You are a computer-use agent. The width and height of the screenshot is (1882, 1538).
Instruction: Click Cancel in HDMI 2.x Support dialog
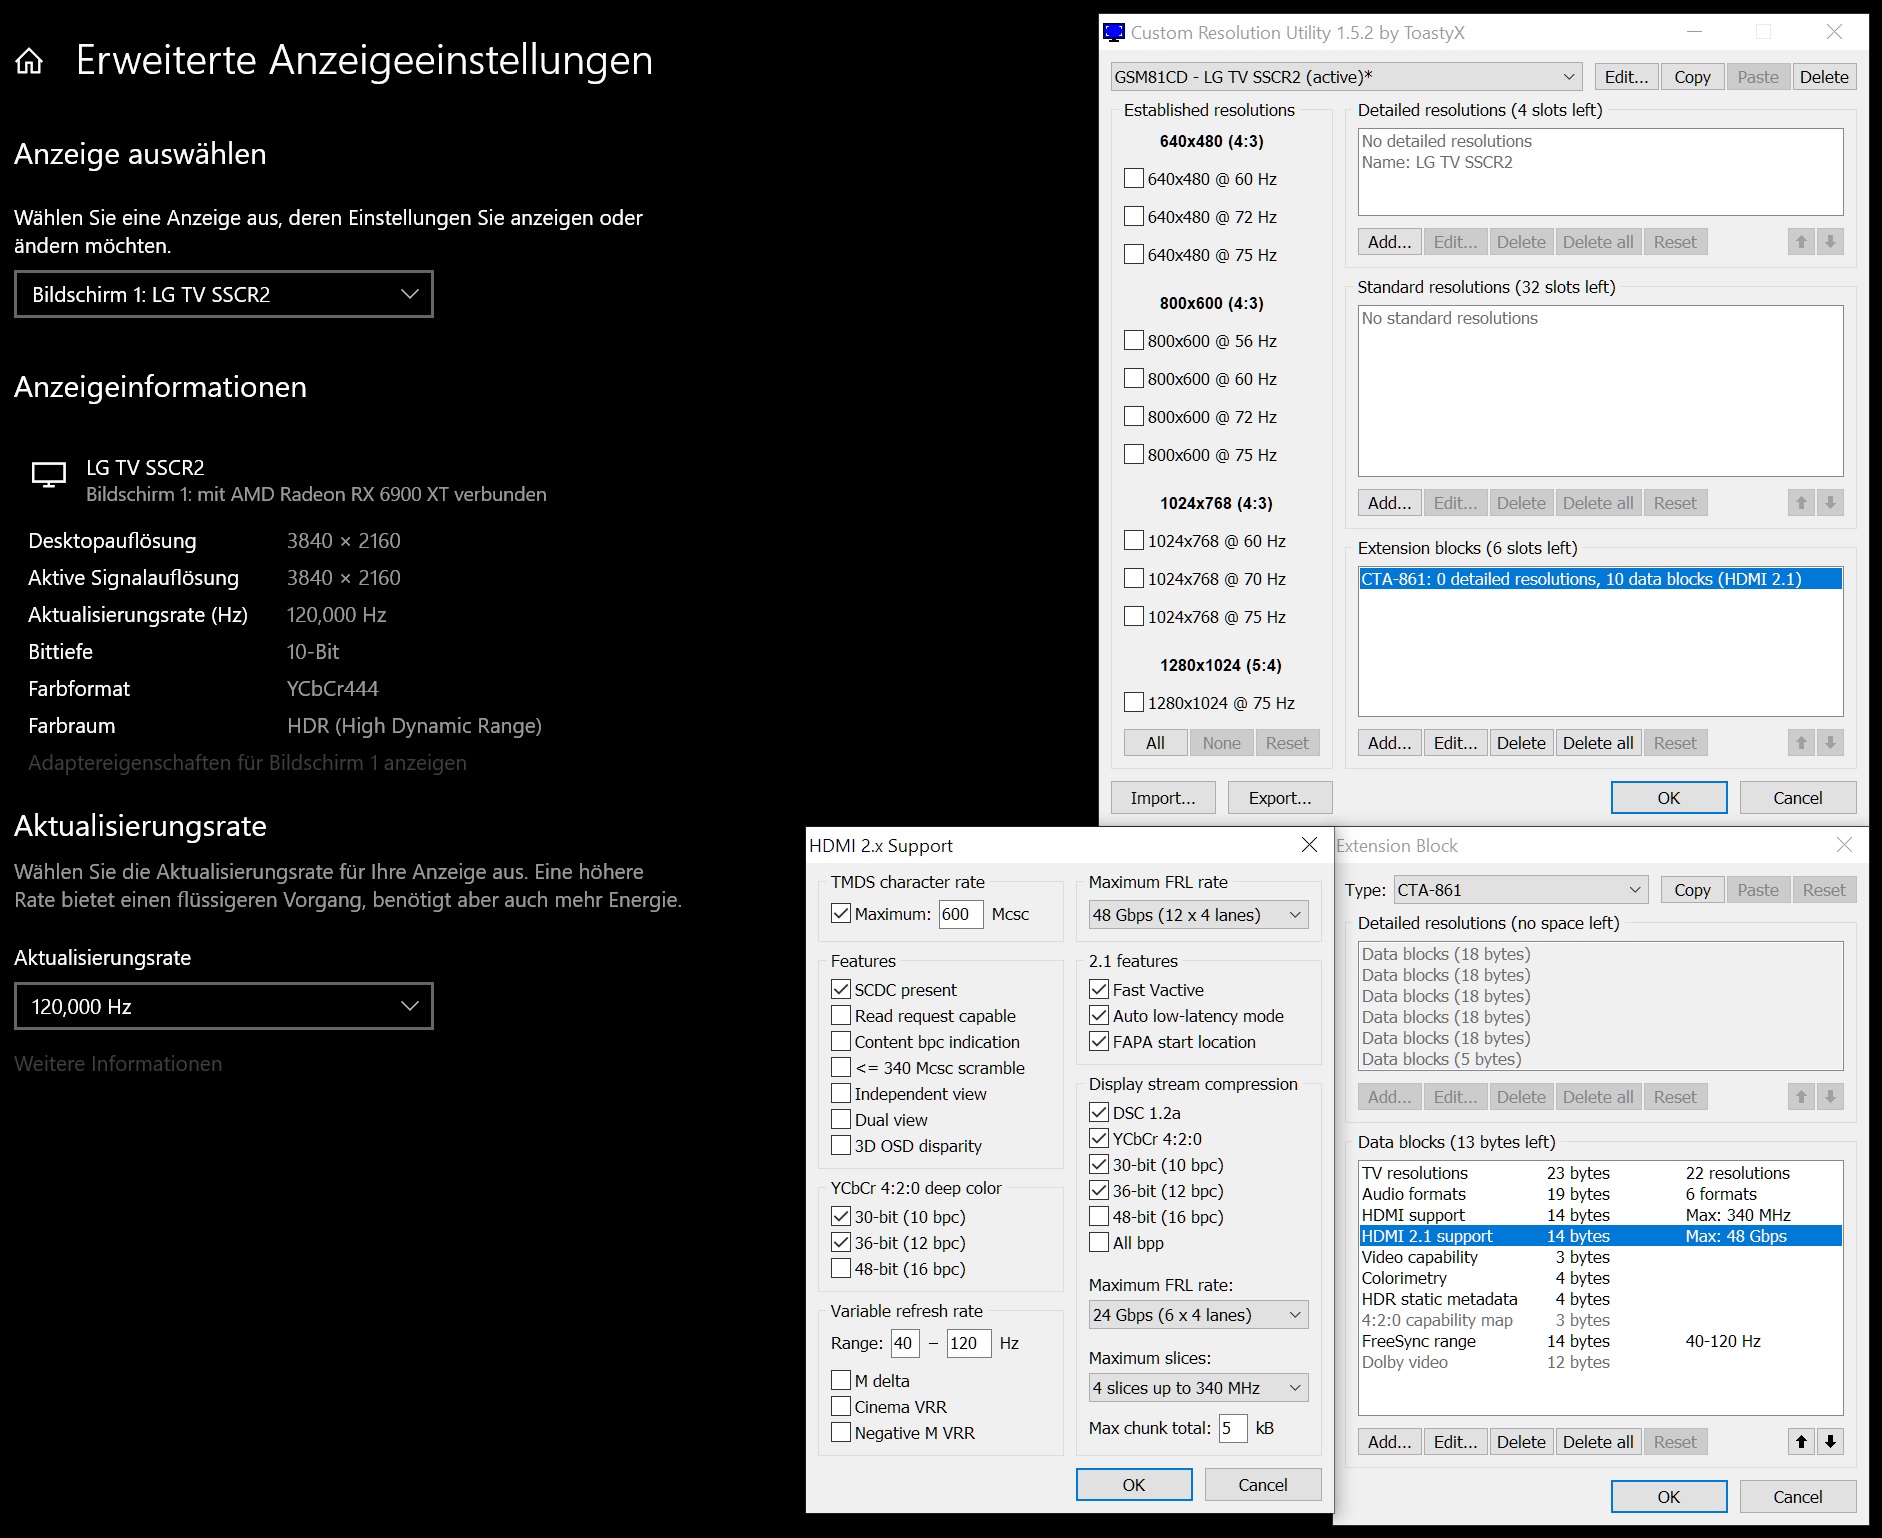pos(1263,1484)
